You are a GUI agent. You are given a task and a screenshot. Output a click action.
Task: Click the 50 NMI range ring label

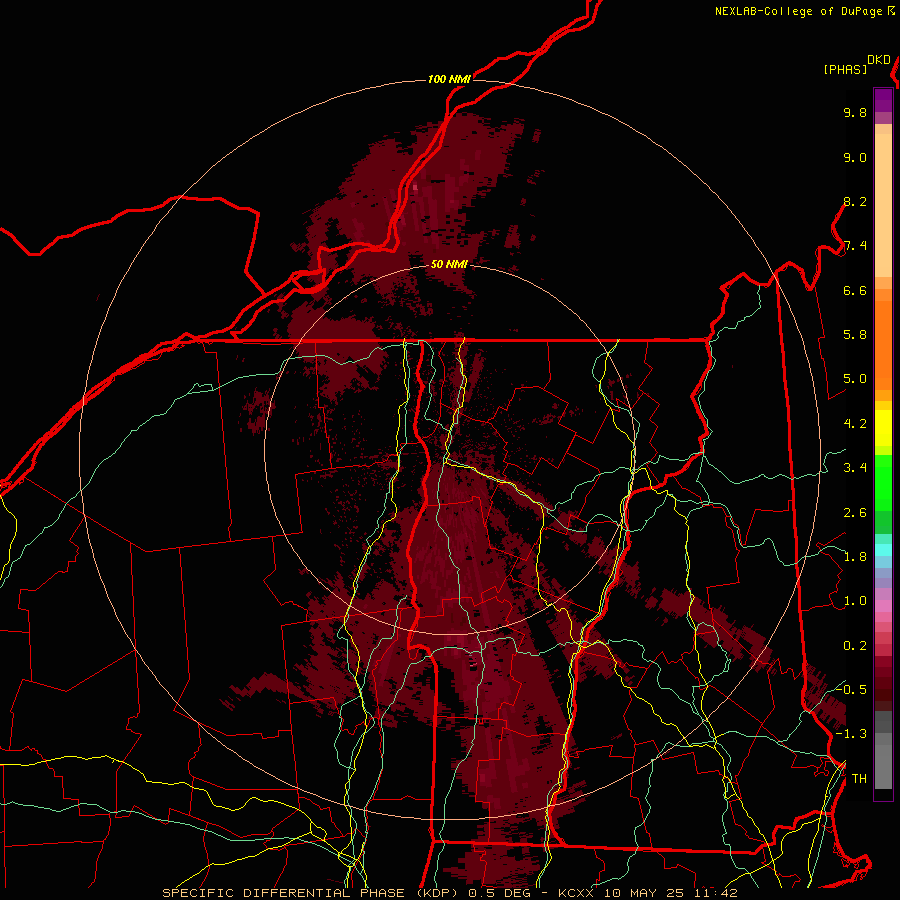tap(449, 263)
